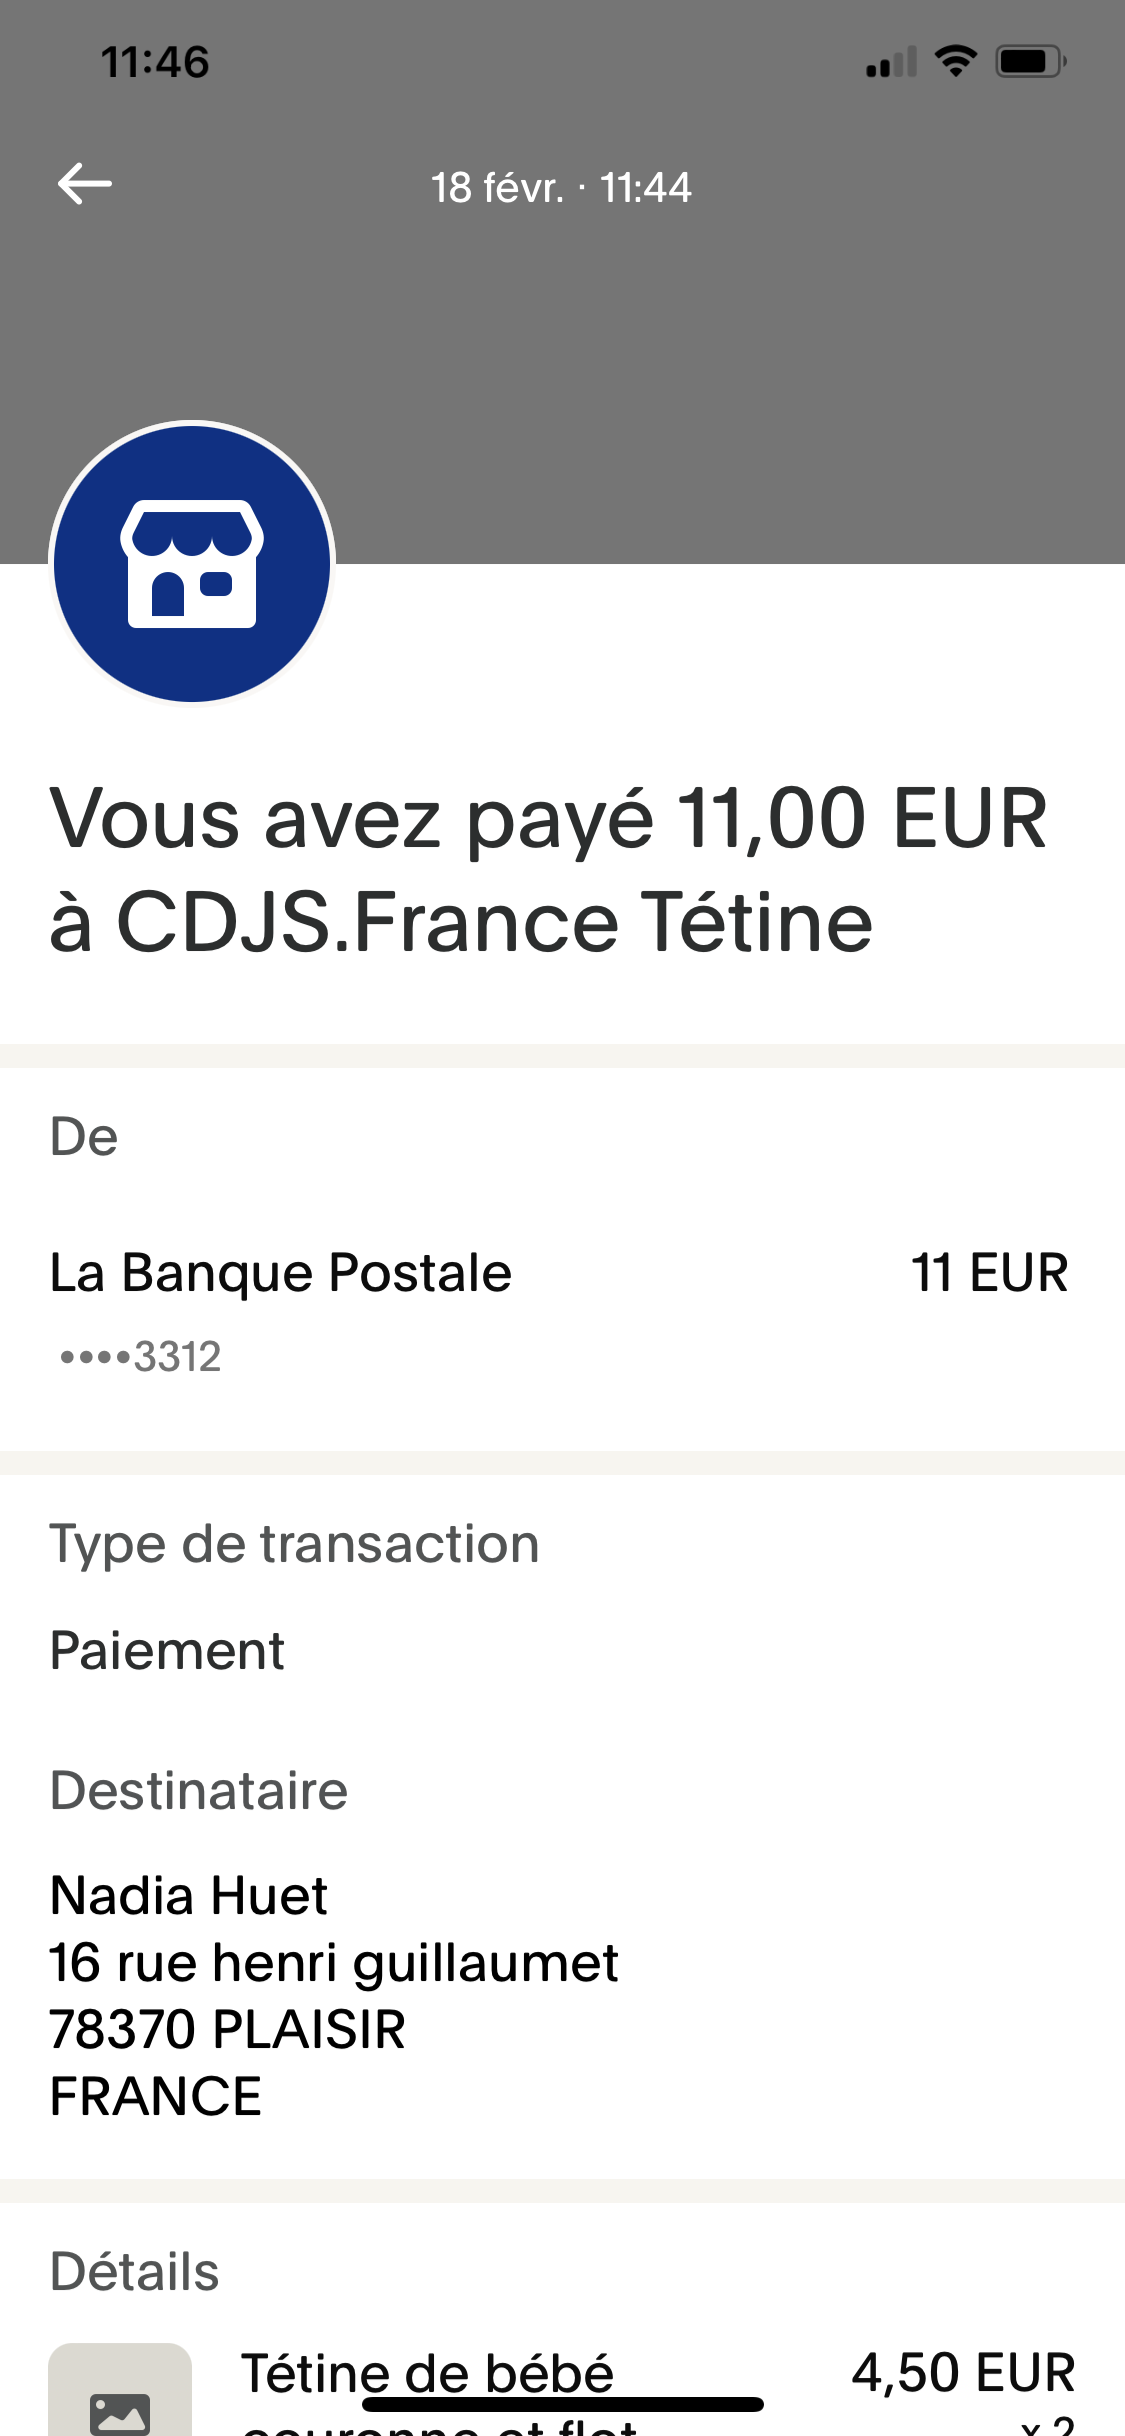Tap the Paiement transaction type value

pos(167,1650)
